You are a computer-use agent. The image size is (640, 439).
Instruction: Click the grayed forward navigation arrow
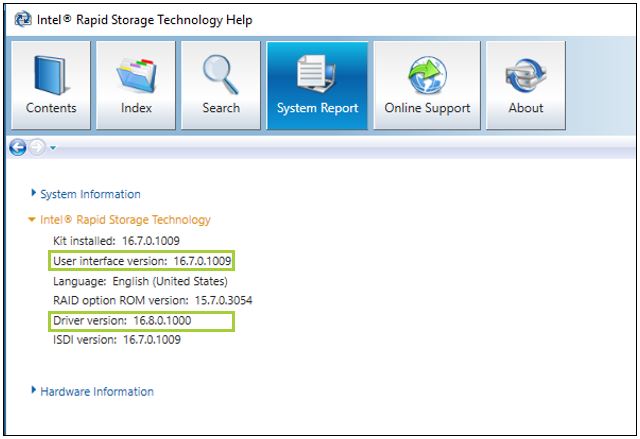(37, 147)
